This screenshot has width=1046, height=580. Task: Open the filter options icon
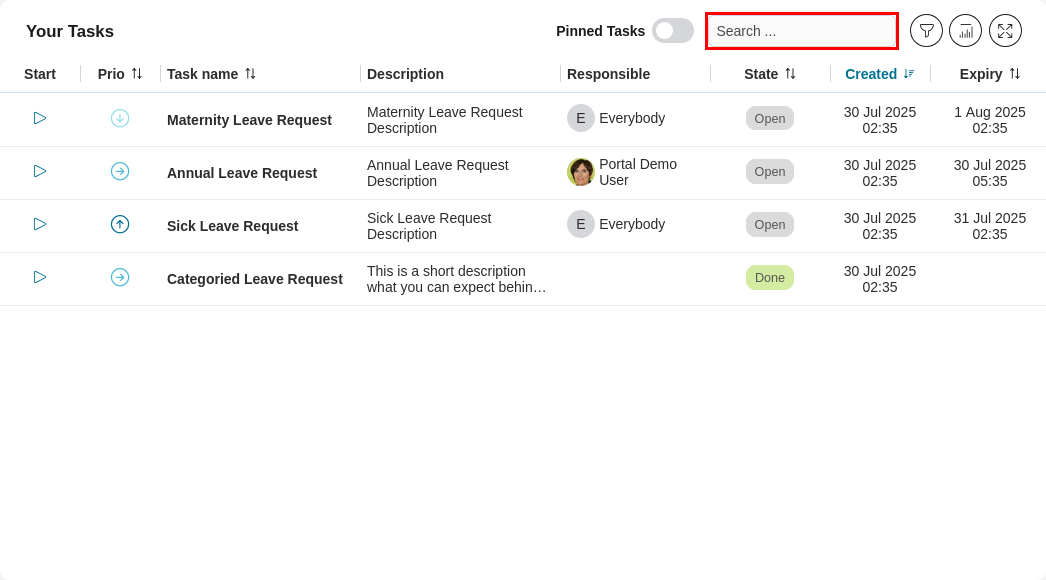click(x=926, y=31)
